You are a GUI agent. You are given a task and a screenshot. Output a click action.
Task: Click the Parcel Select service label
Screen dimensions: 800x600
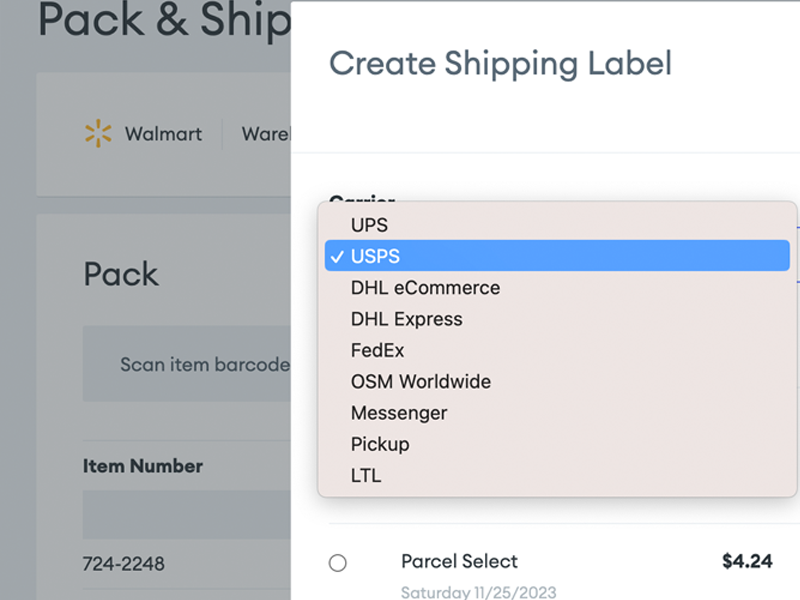point(459,561)
